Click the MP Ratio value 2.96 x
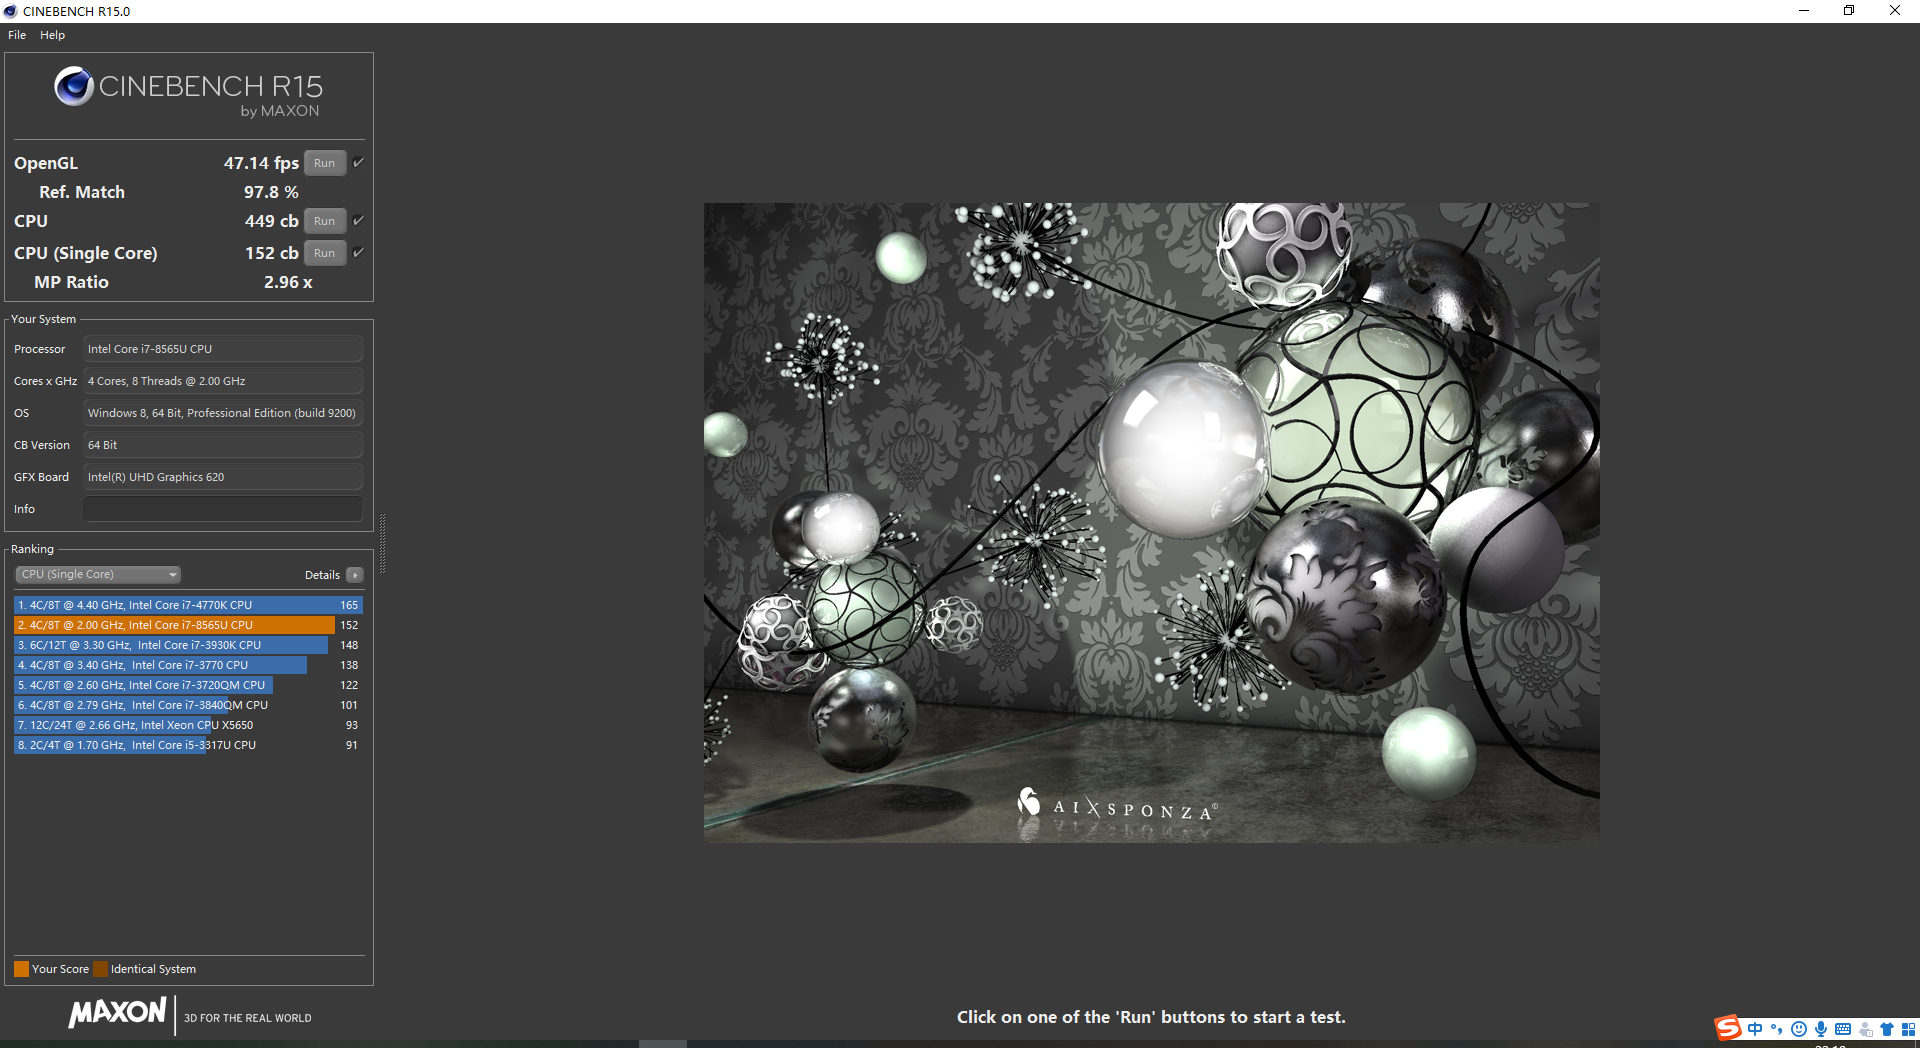Image resolution: width=1920 pixels, height=1048 pixels. pyautogui.click(x=288, y=282)
